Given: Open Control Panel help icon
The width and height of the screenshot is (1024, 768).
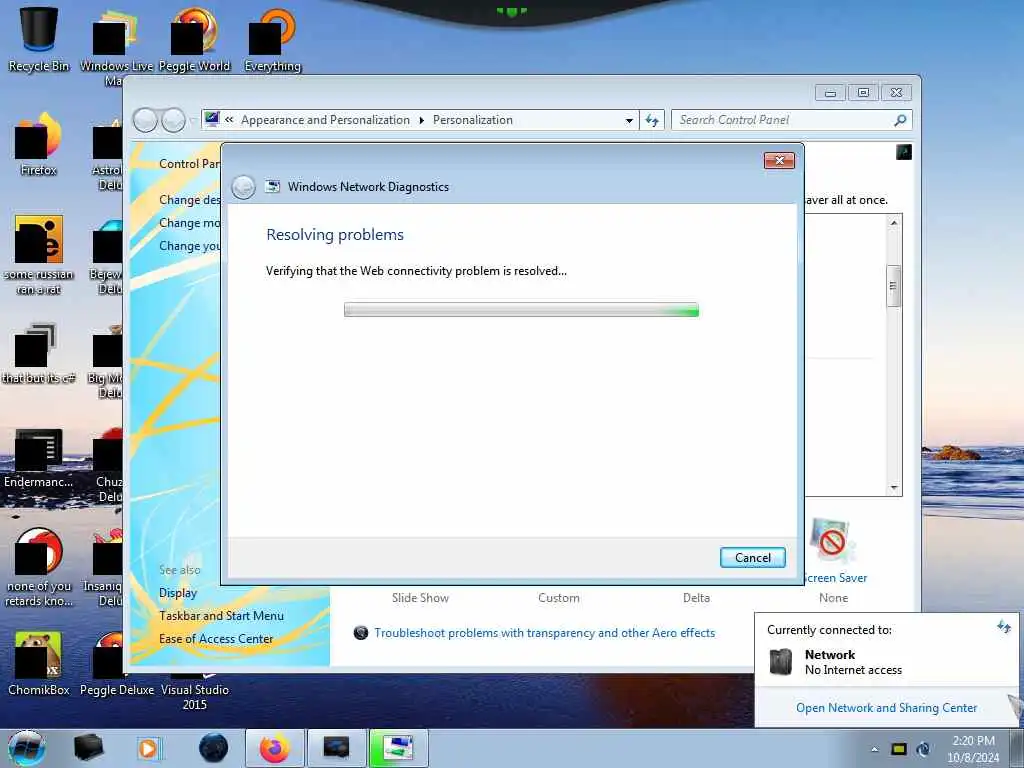Looking at the screenshot, I should pos(904,152).
